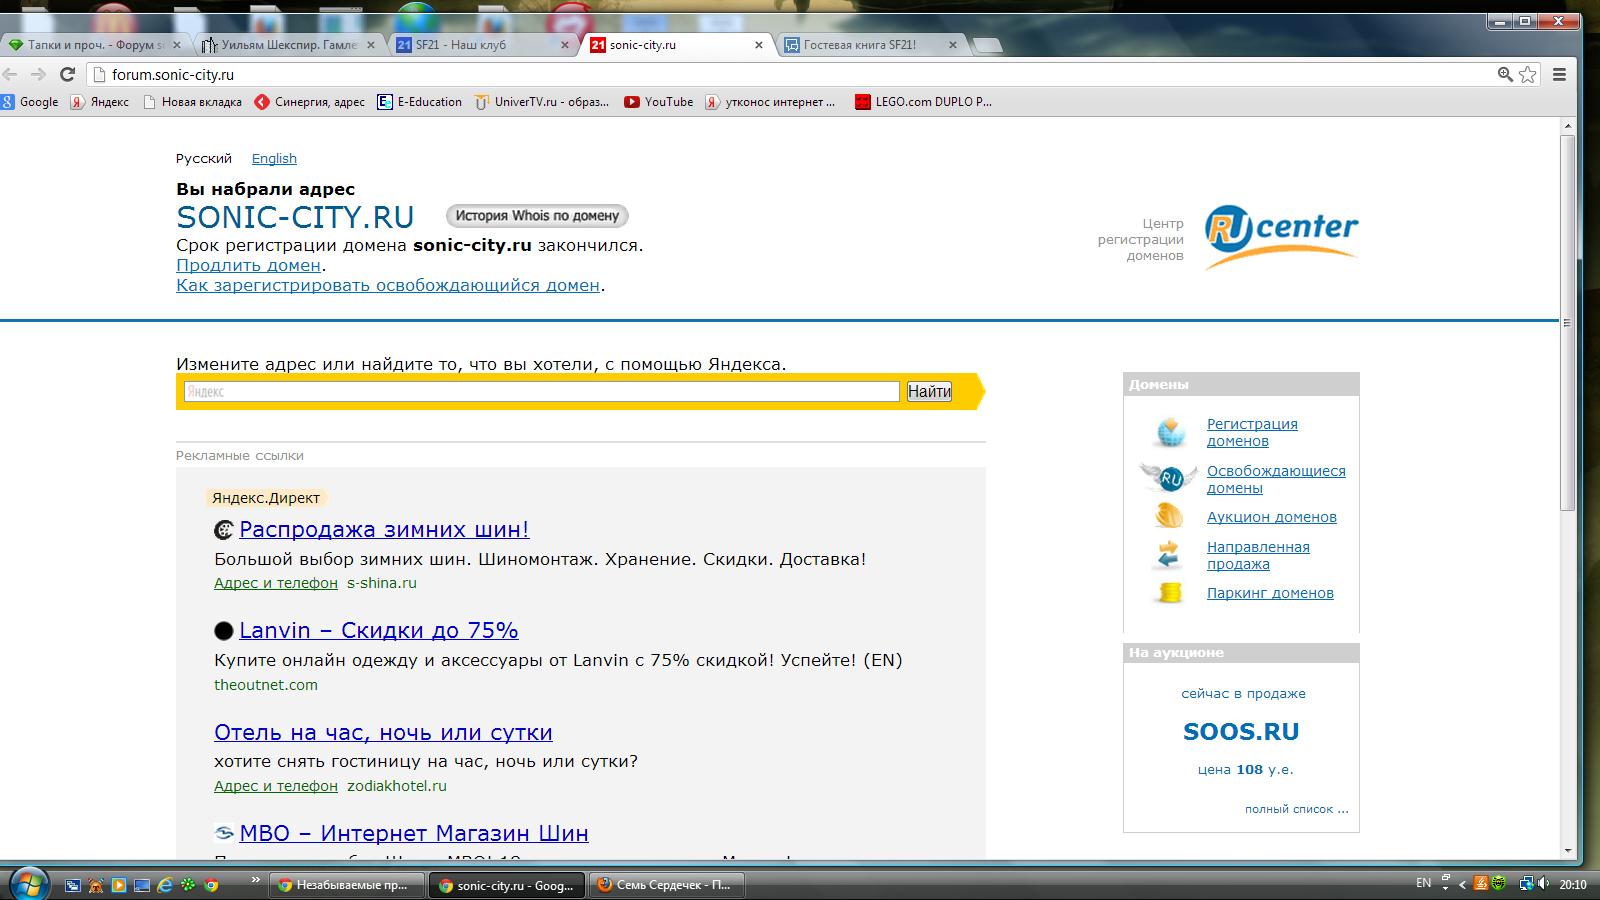Close the sonic-city.ru tab

click(x=759, y=45)
